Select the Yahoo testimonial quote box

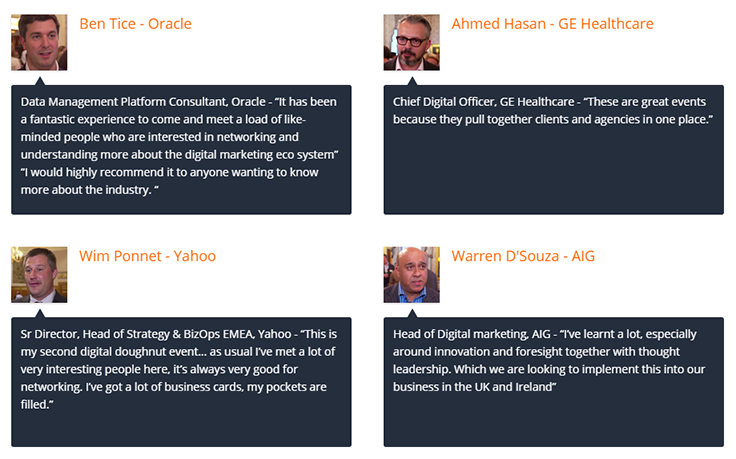pyautogui.click(x=181, y=382)
